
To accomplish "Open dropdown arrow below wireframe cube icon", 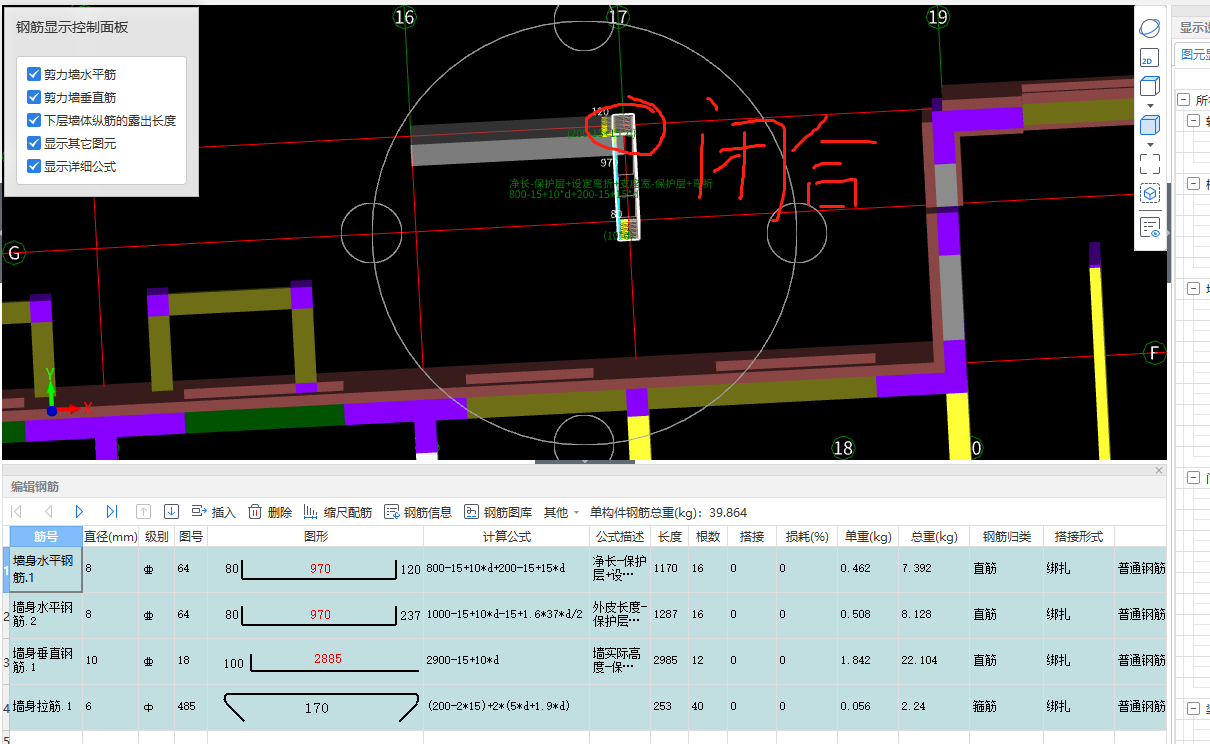I will pos(1150,106).
